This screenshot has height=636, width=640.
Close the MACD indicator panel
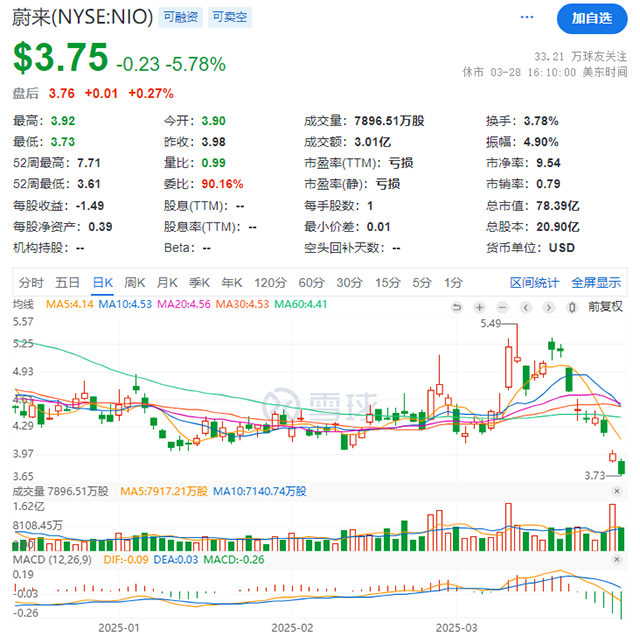[617, 559]
